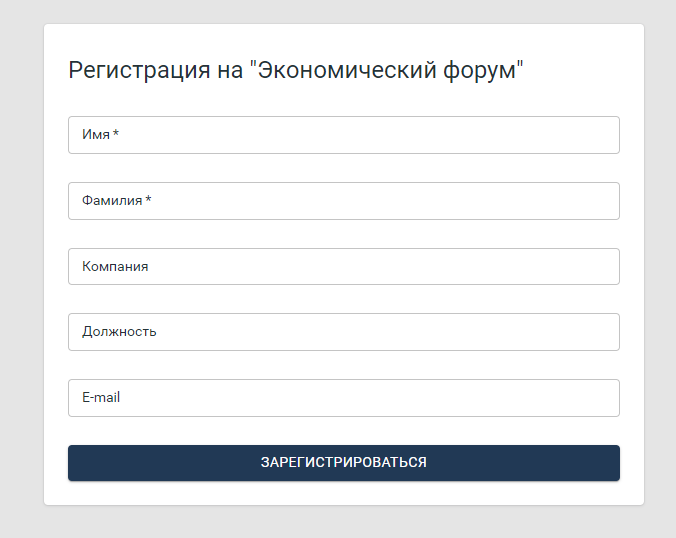Click the "Должность" placeholder text
Viewport: 676px width, 538px height.
click(119, 332)
